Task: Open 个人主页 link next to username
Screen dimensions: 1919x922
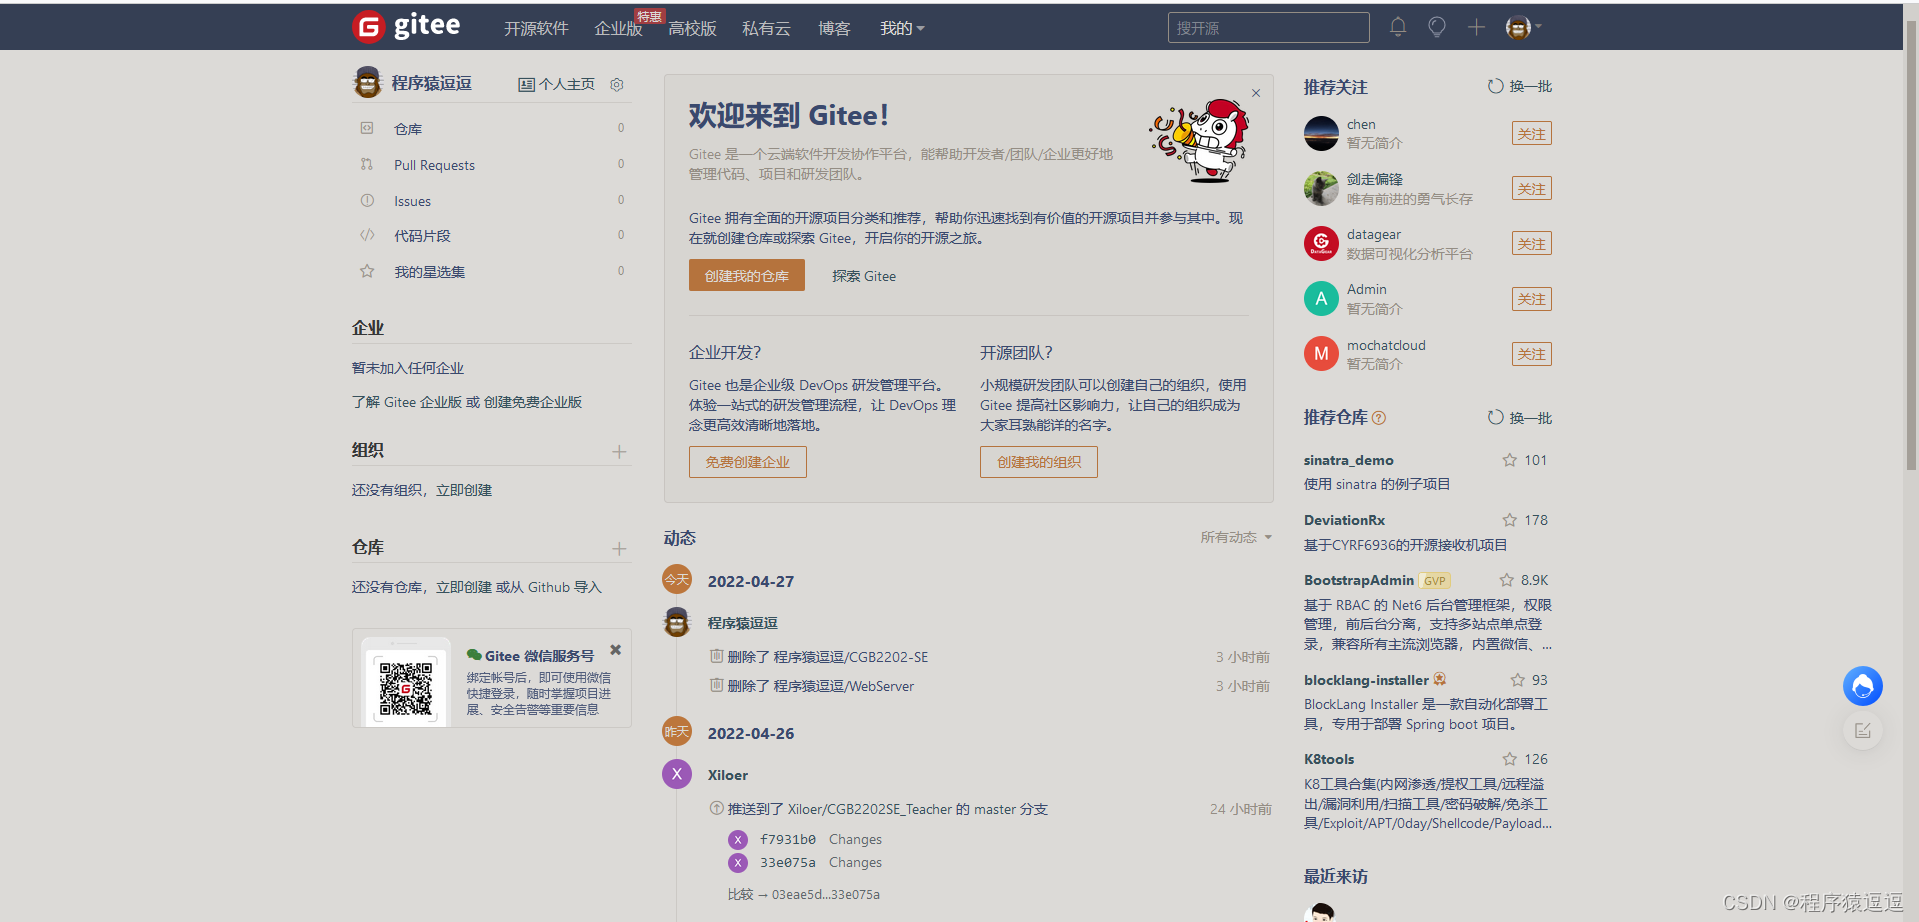Action: click(x=556, y=84)
